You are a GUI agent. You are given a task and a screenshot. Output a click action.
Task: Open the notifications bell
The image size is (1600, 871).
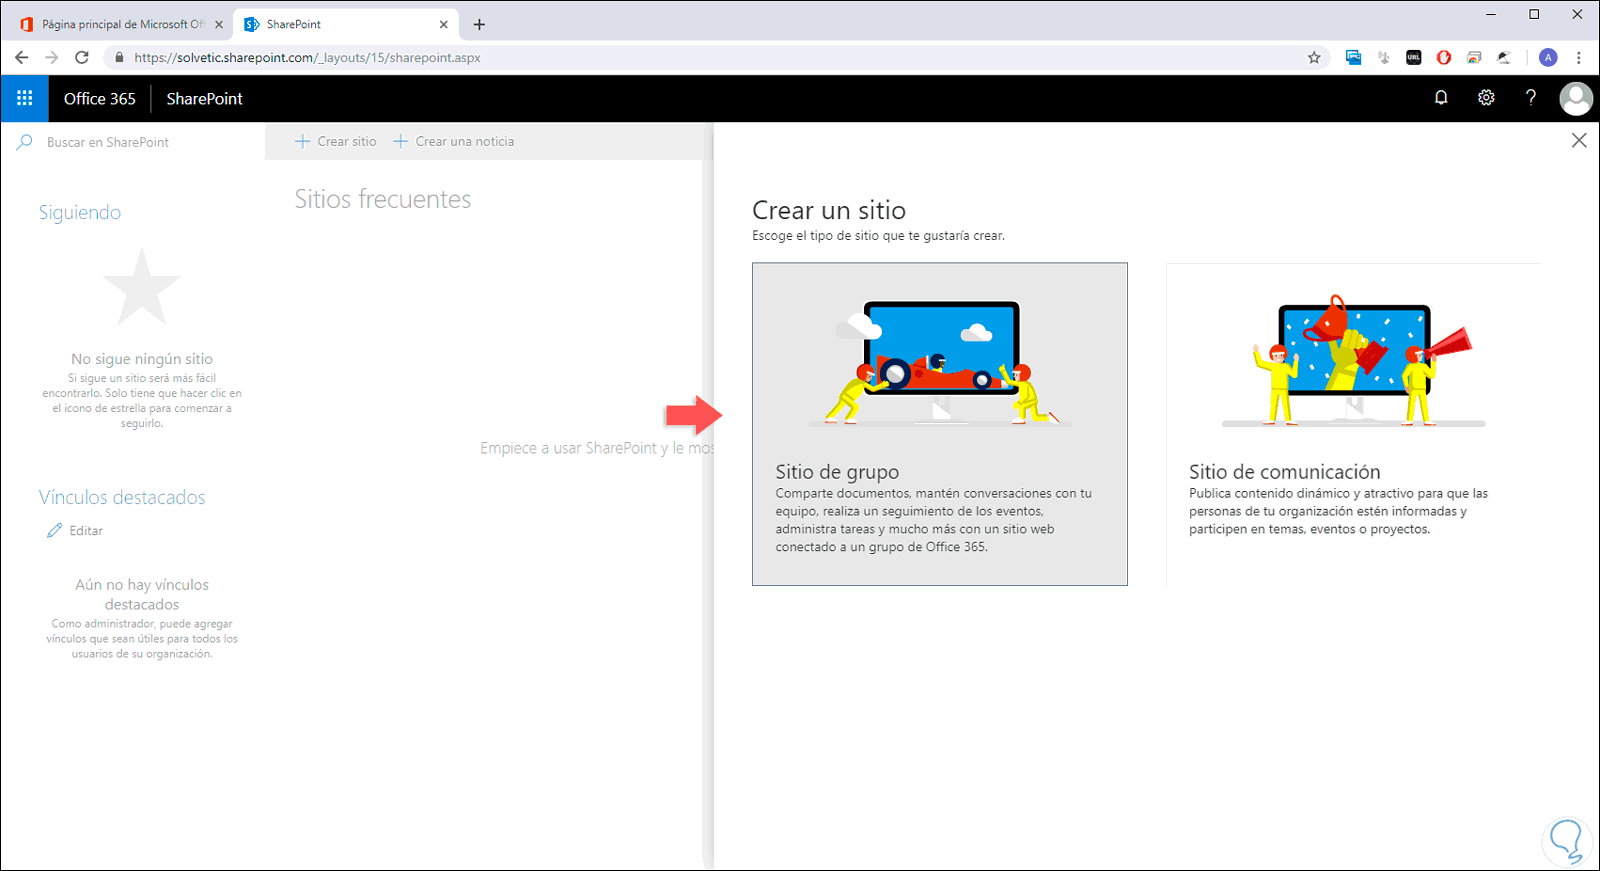click(x=1441, y=98)
